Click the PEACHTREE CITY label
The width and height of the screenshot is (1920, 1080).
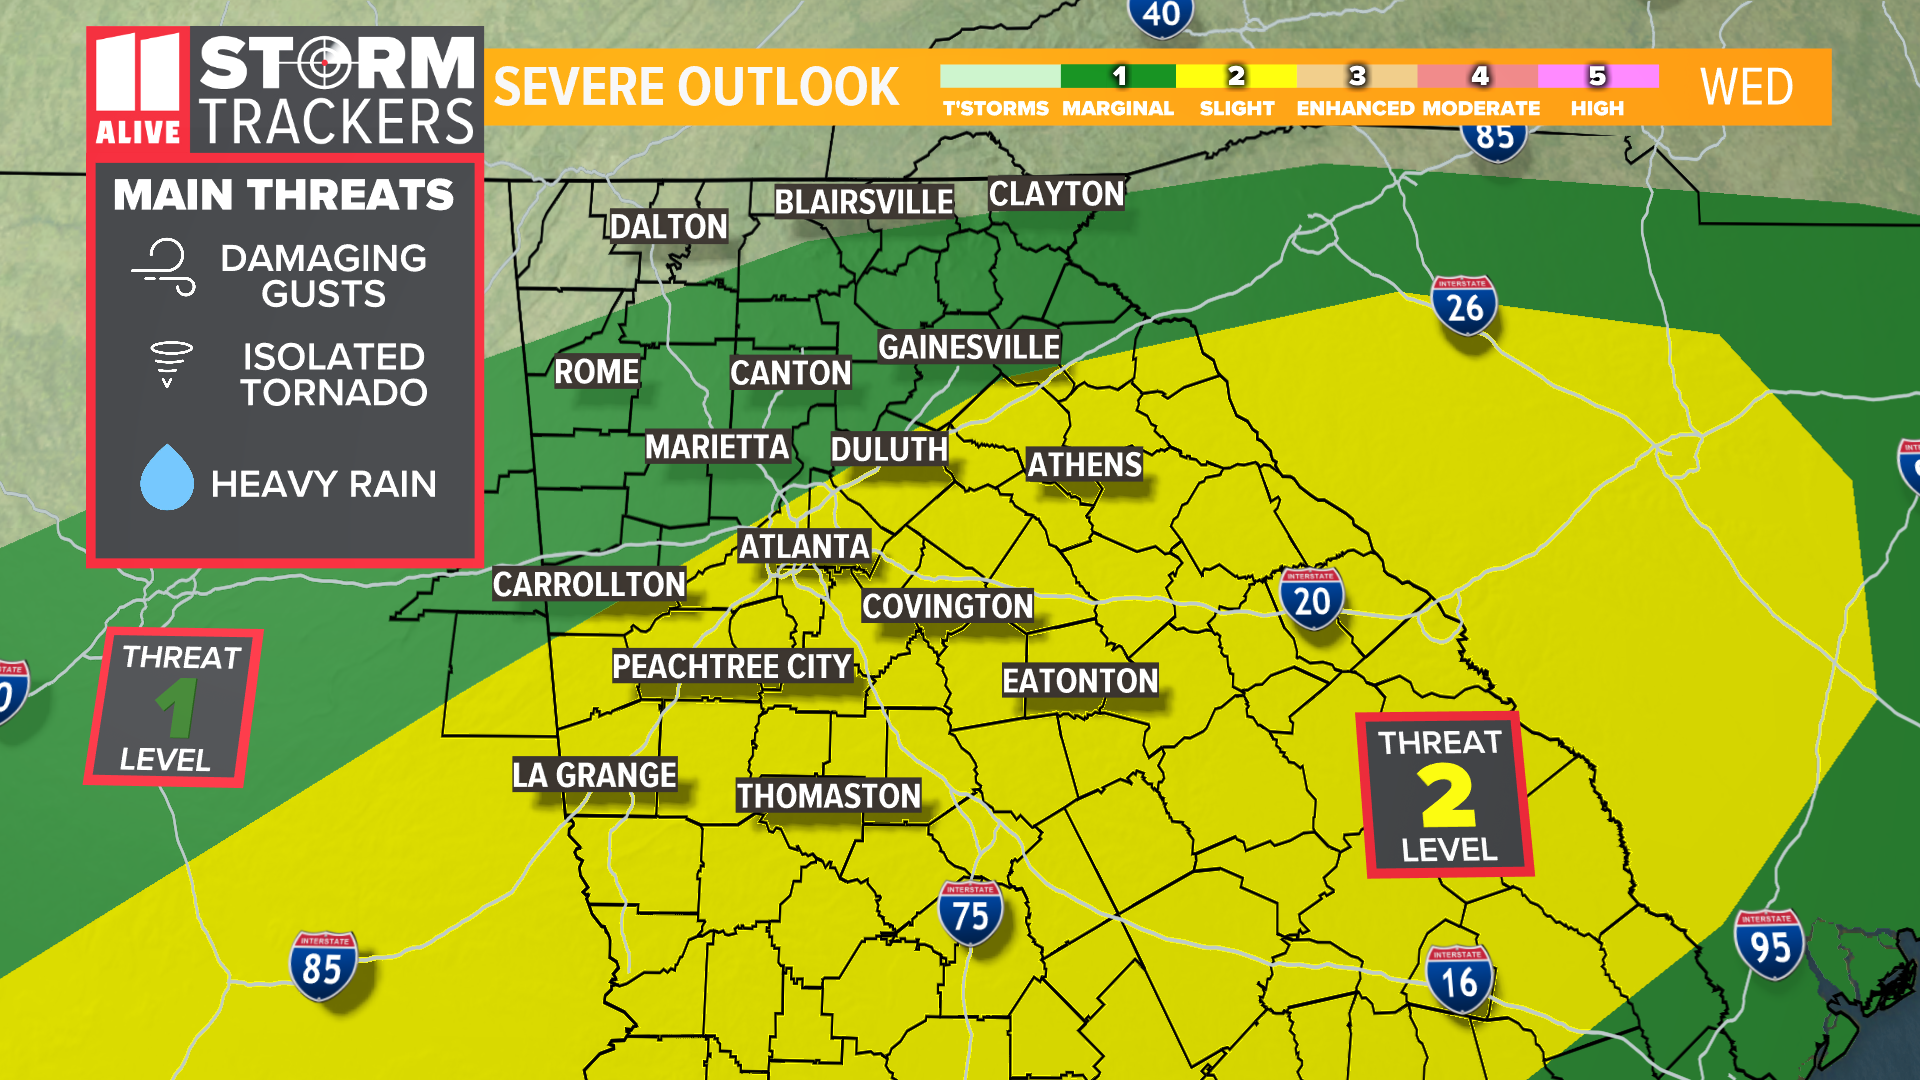(732, 666)
